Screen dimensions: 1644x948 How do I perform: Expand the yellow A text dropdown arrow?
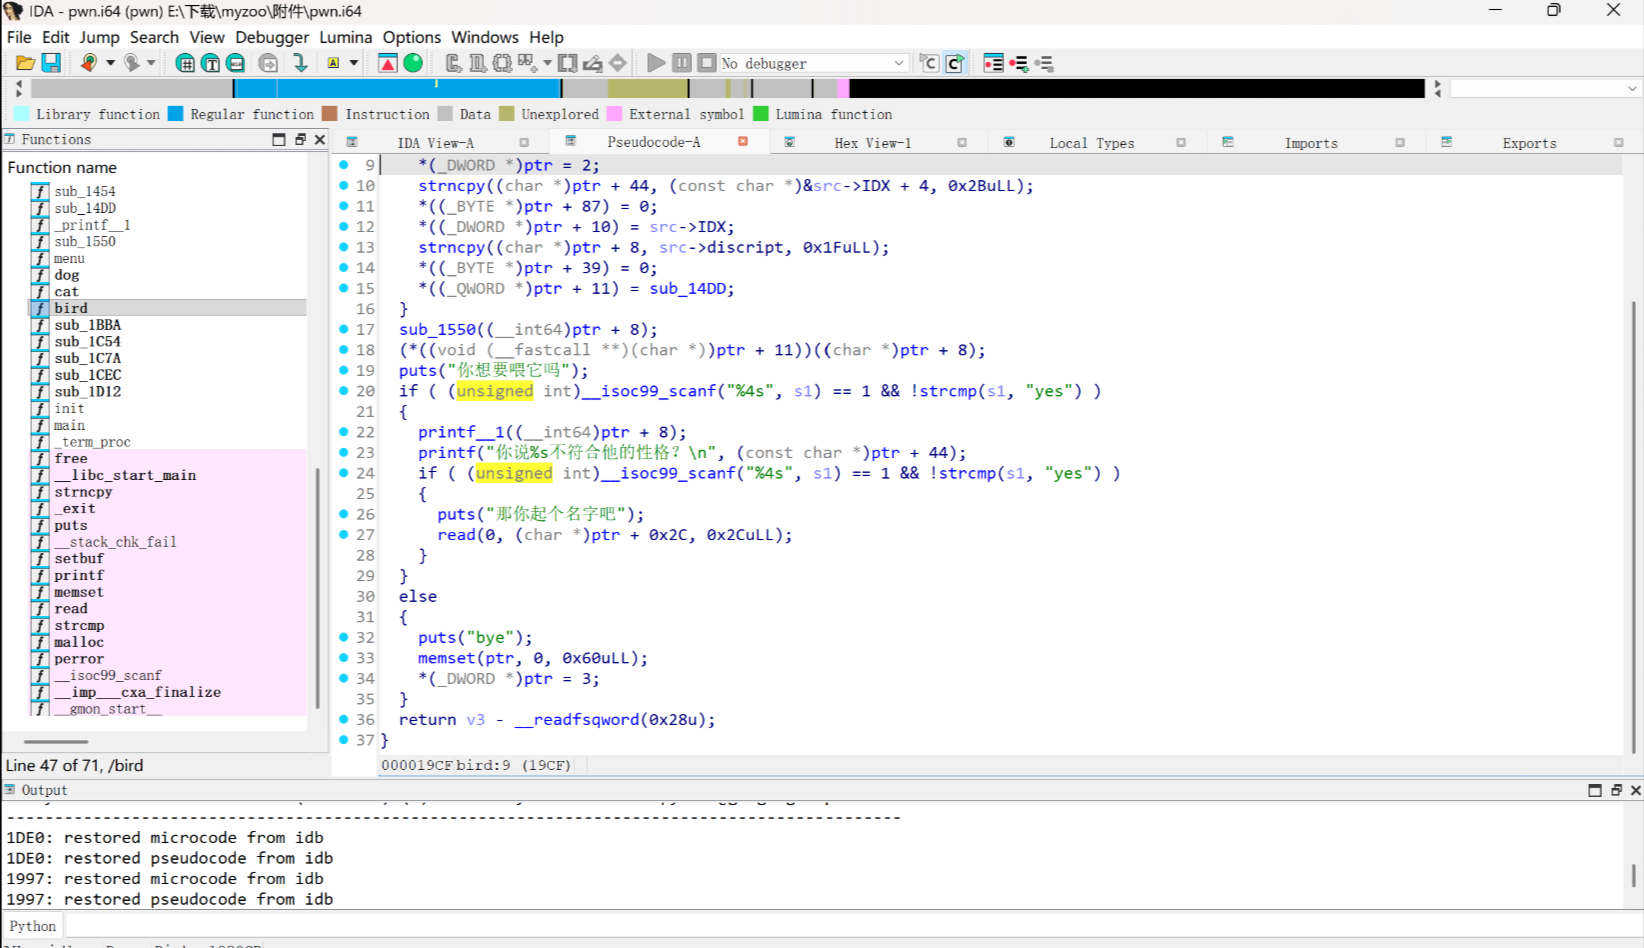click(x=354, y=63)
